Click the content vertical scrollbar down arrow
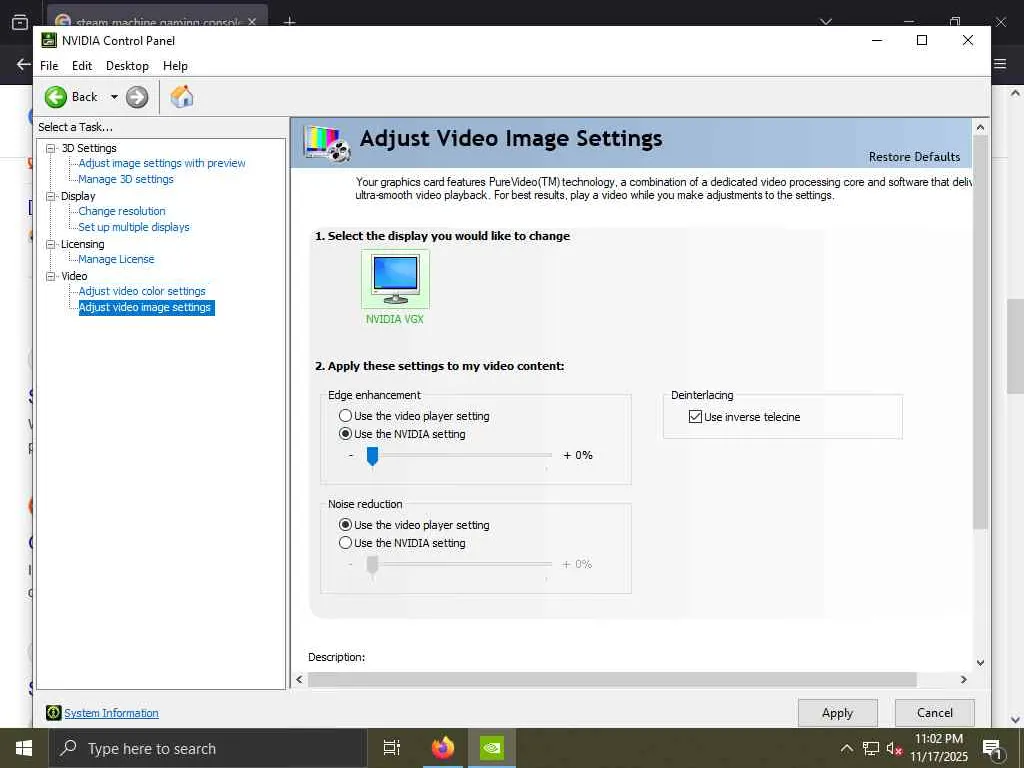 (x=980, y=663)
